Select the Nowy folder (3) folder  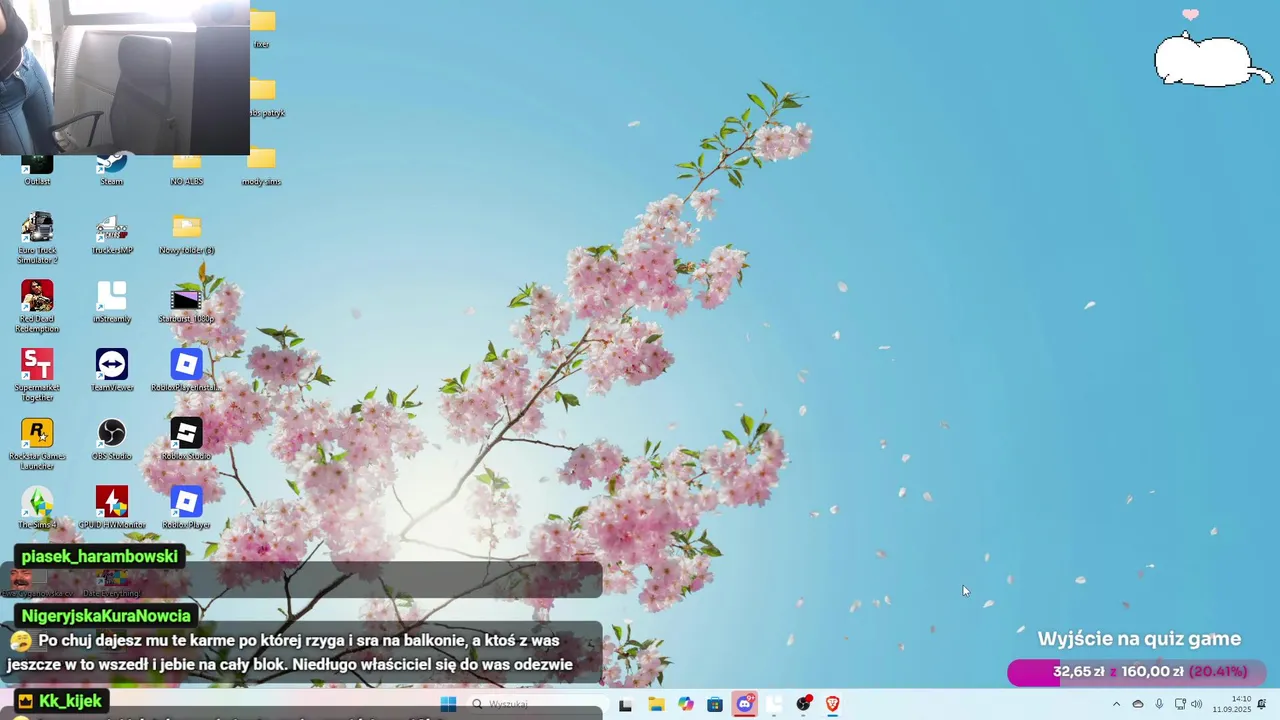tap(186, 234)
